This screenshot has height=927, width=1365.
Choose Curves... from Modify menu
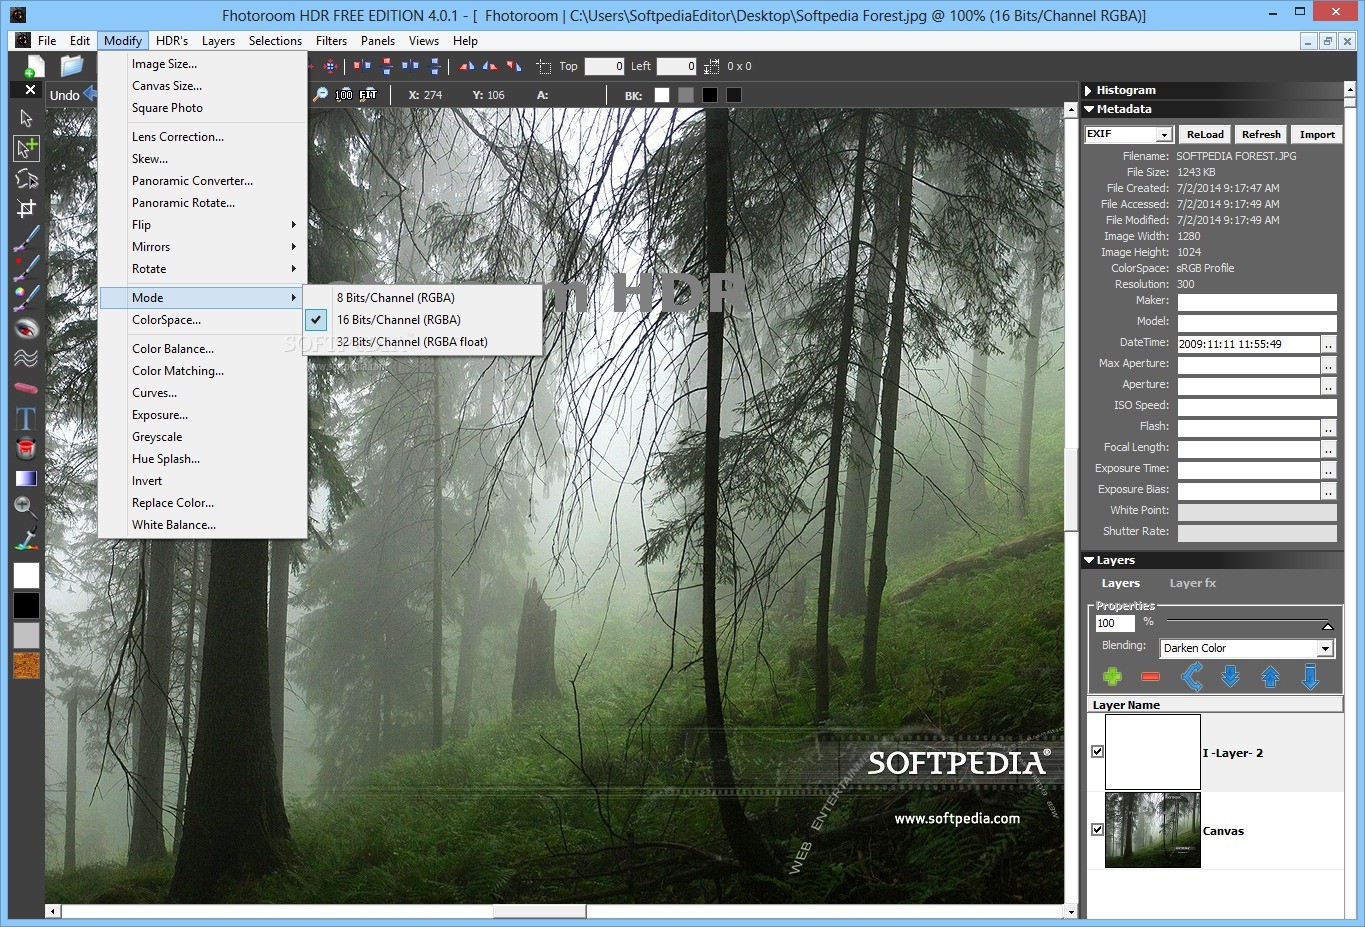click(x=203, y=393)
